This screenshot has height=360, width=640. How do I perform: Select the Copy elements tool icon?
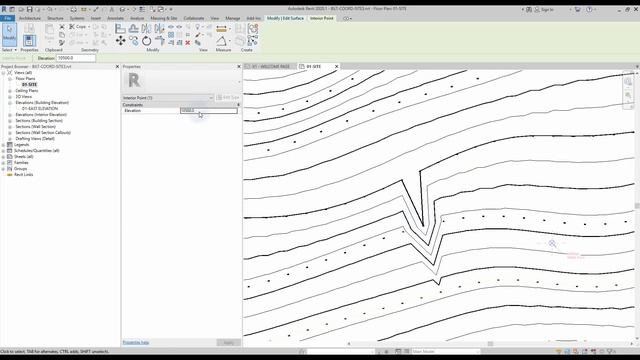[133, 40]
